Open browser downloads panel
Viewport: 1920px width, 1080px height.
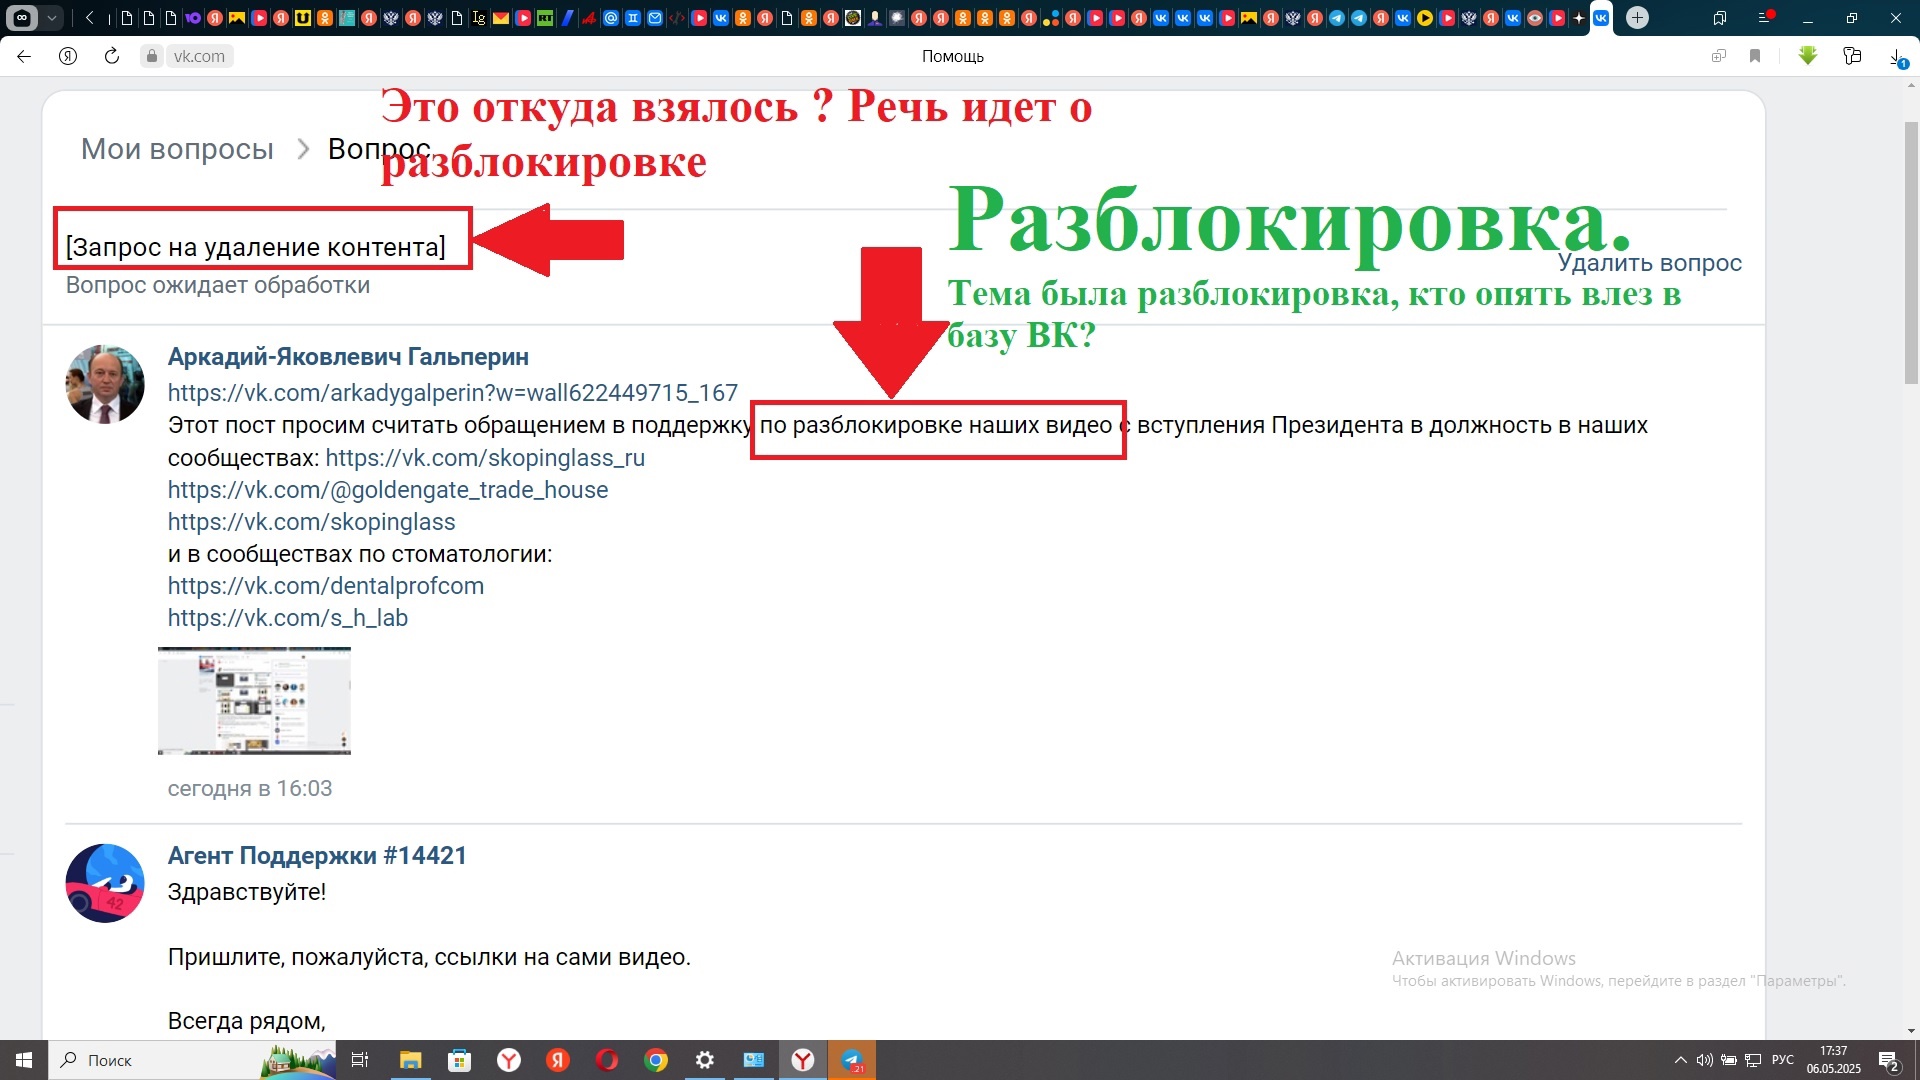pos(1897,57)
